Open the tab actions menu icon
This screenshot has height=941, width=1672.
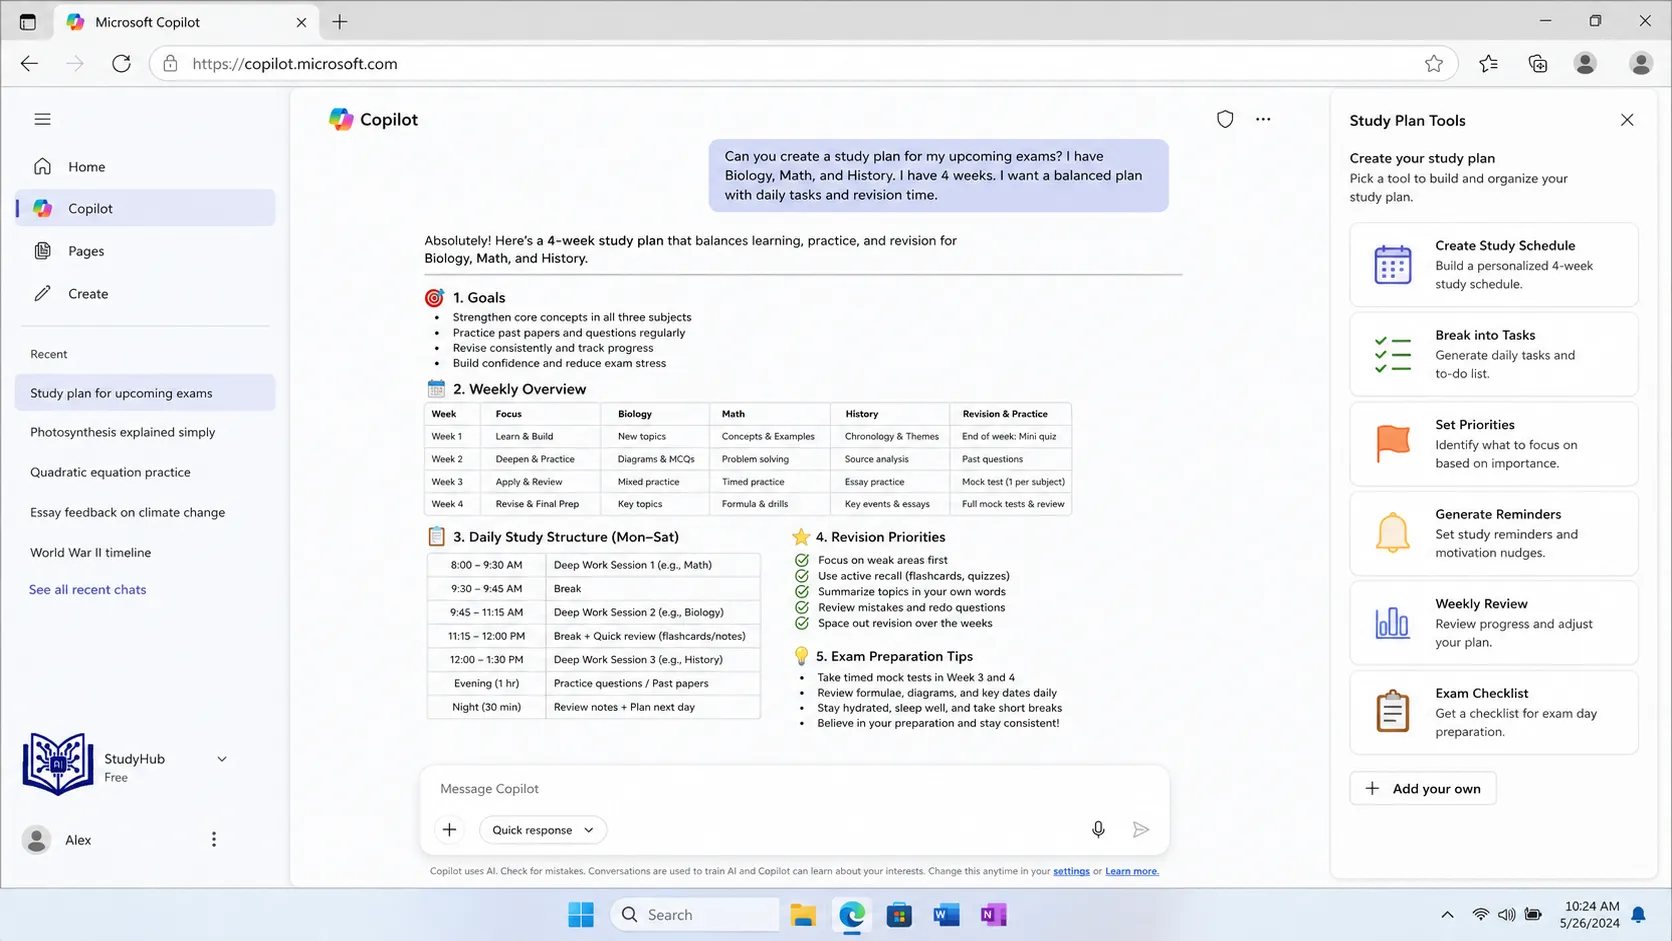click(28, 21)
